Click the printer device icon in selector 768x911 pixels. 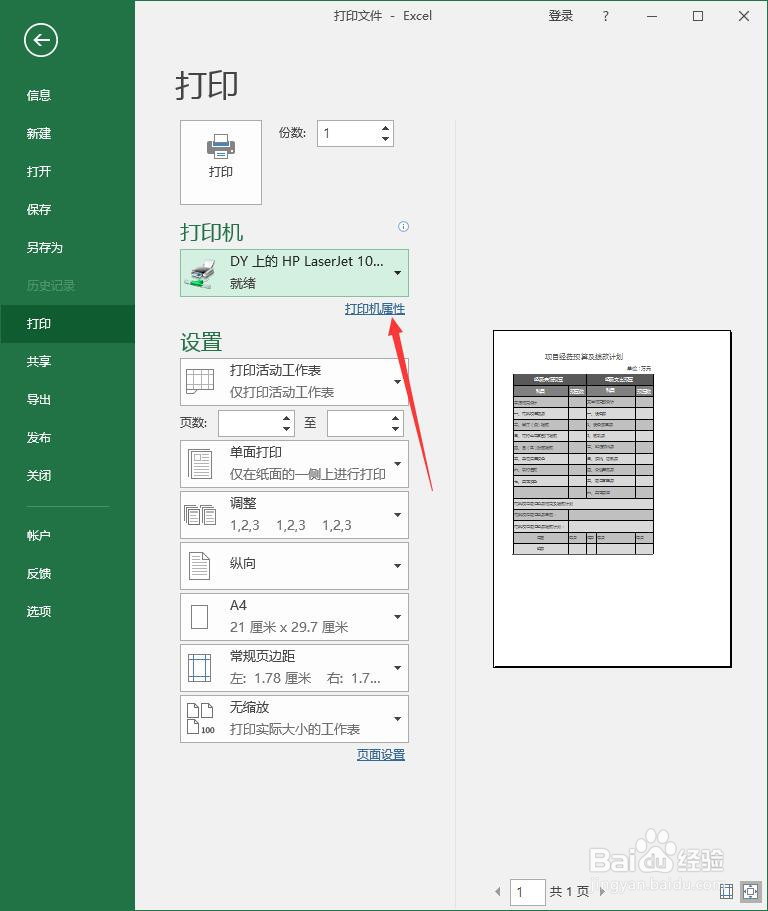(x=199, y=273)
